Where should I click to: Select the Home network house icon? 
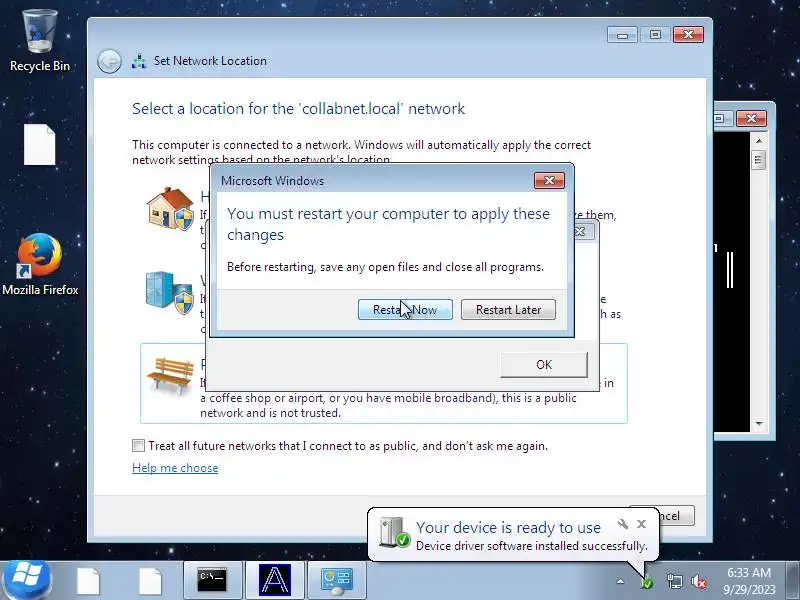point(170,209)
